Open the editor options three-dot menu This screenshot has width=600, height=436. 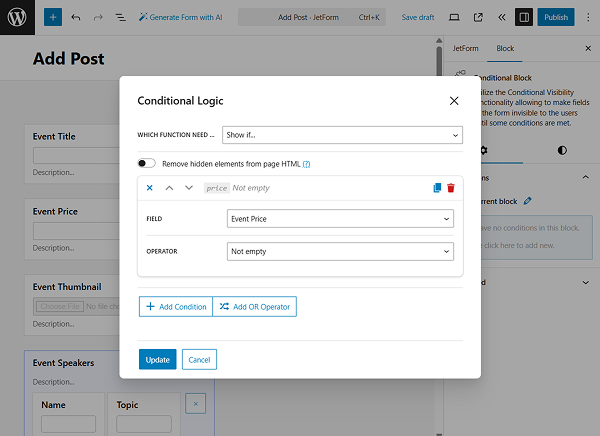pos(588,17)
